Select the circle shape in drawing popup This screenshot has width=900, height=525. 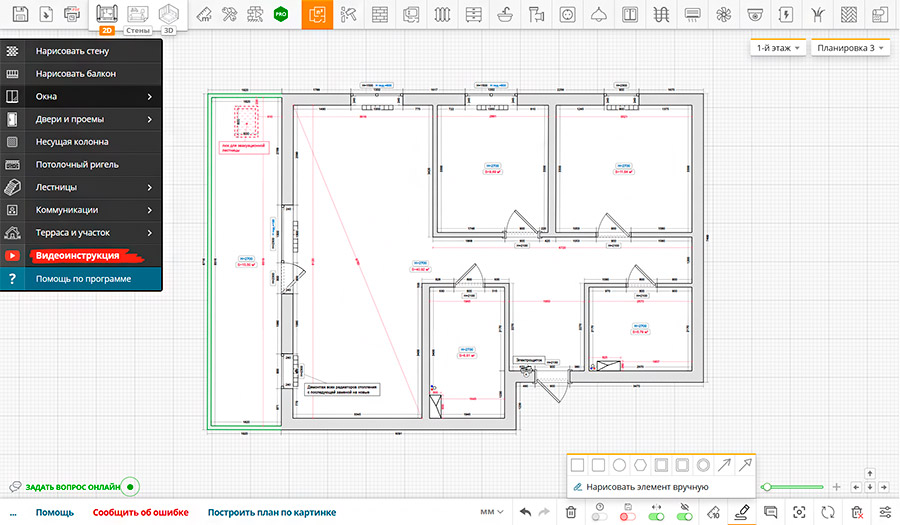click(619, 465)
